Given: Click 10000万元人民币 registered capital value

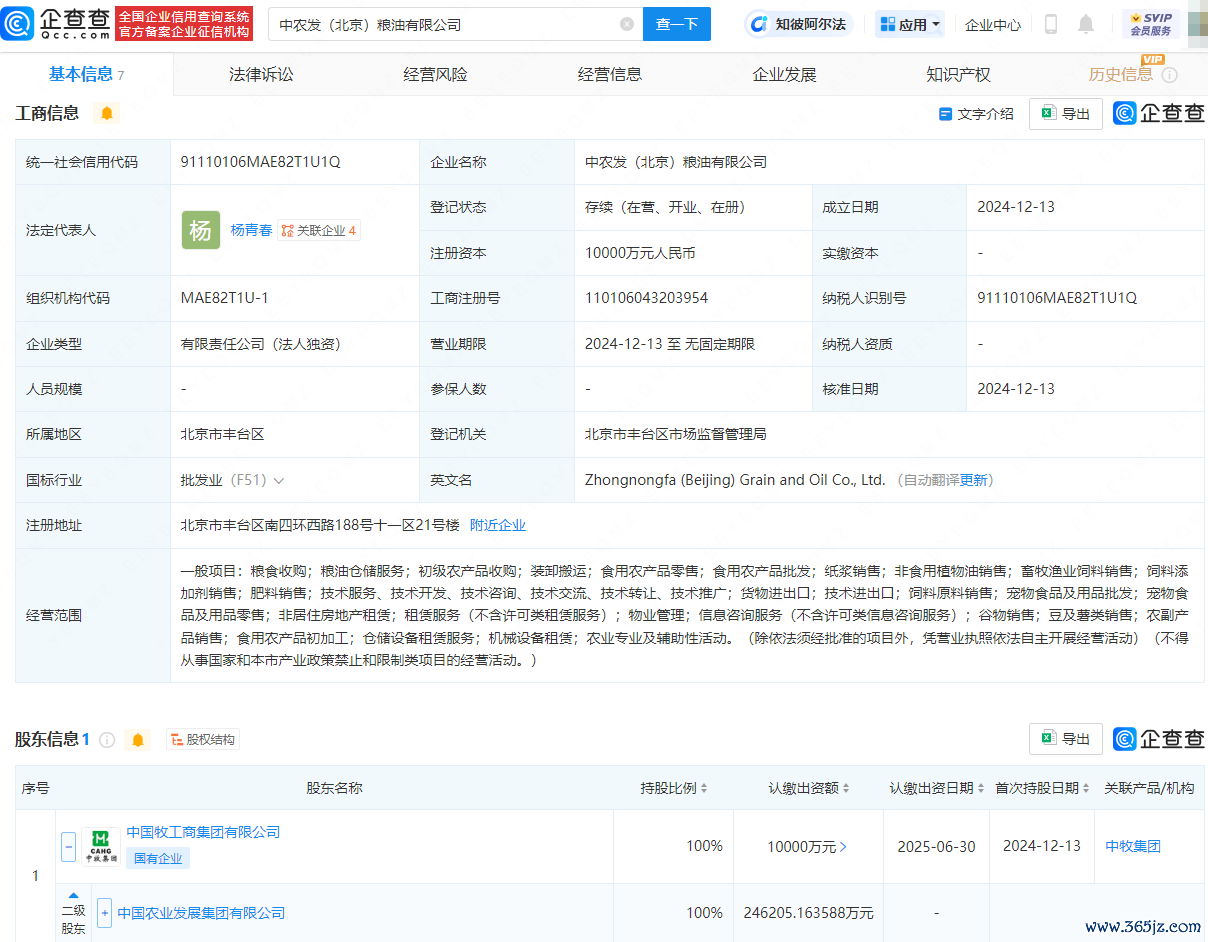Looking at the screenshot, I should point(640,253).
